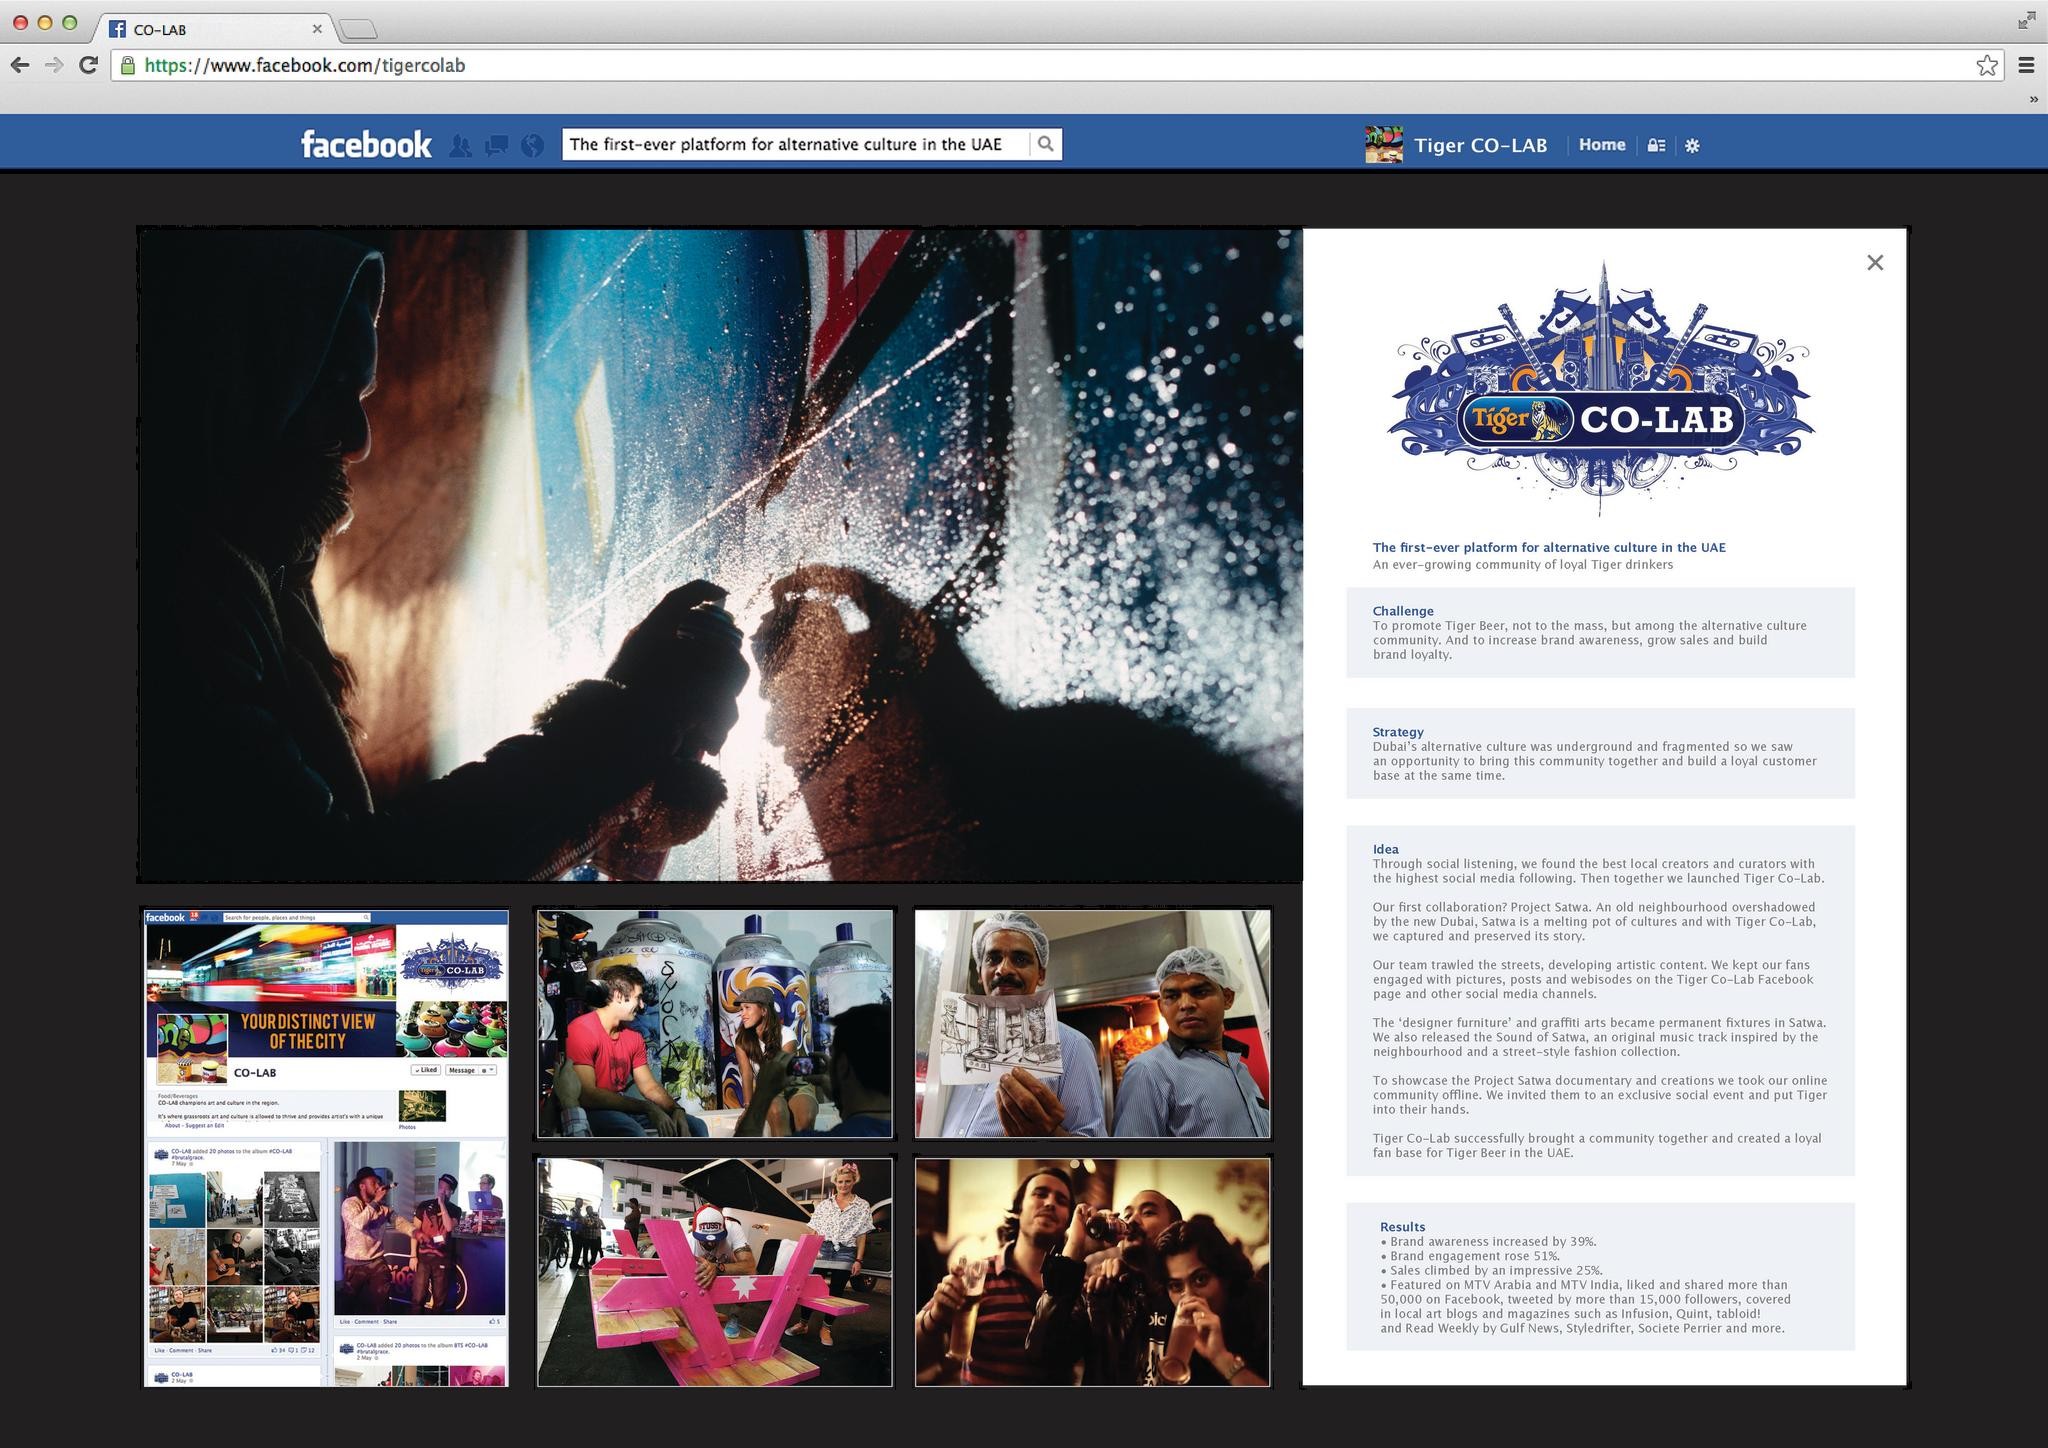2048x1448 pixels.
Task: Open Facebook messages icon
Action: click(496, 145)
